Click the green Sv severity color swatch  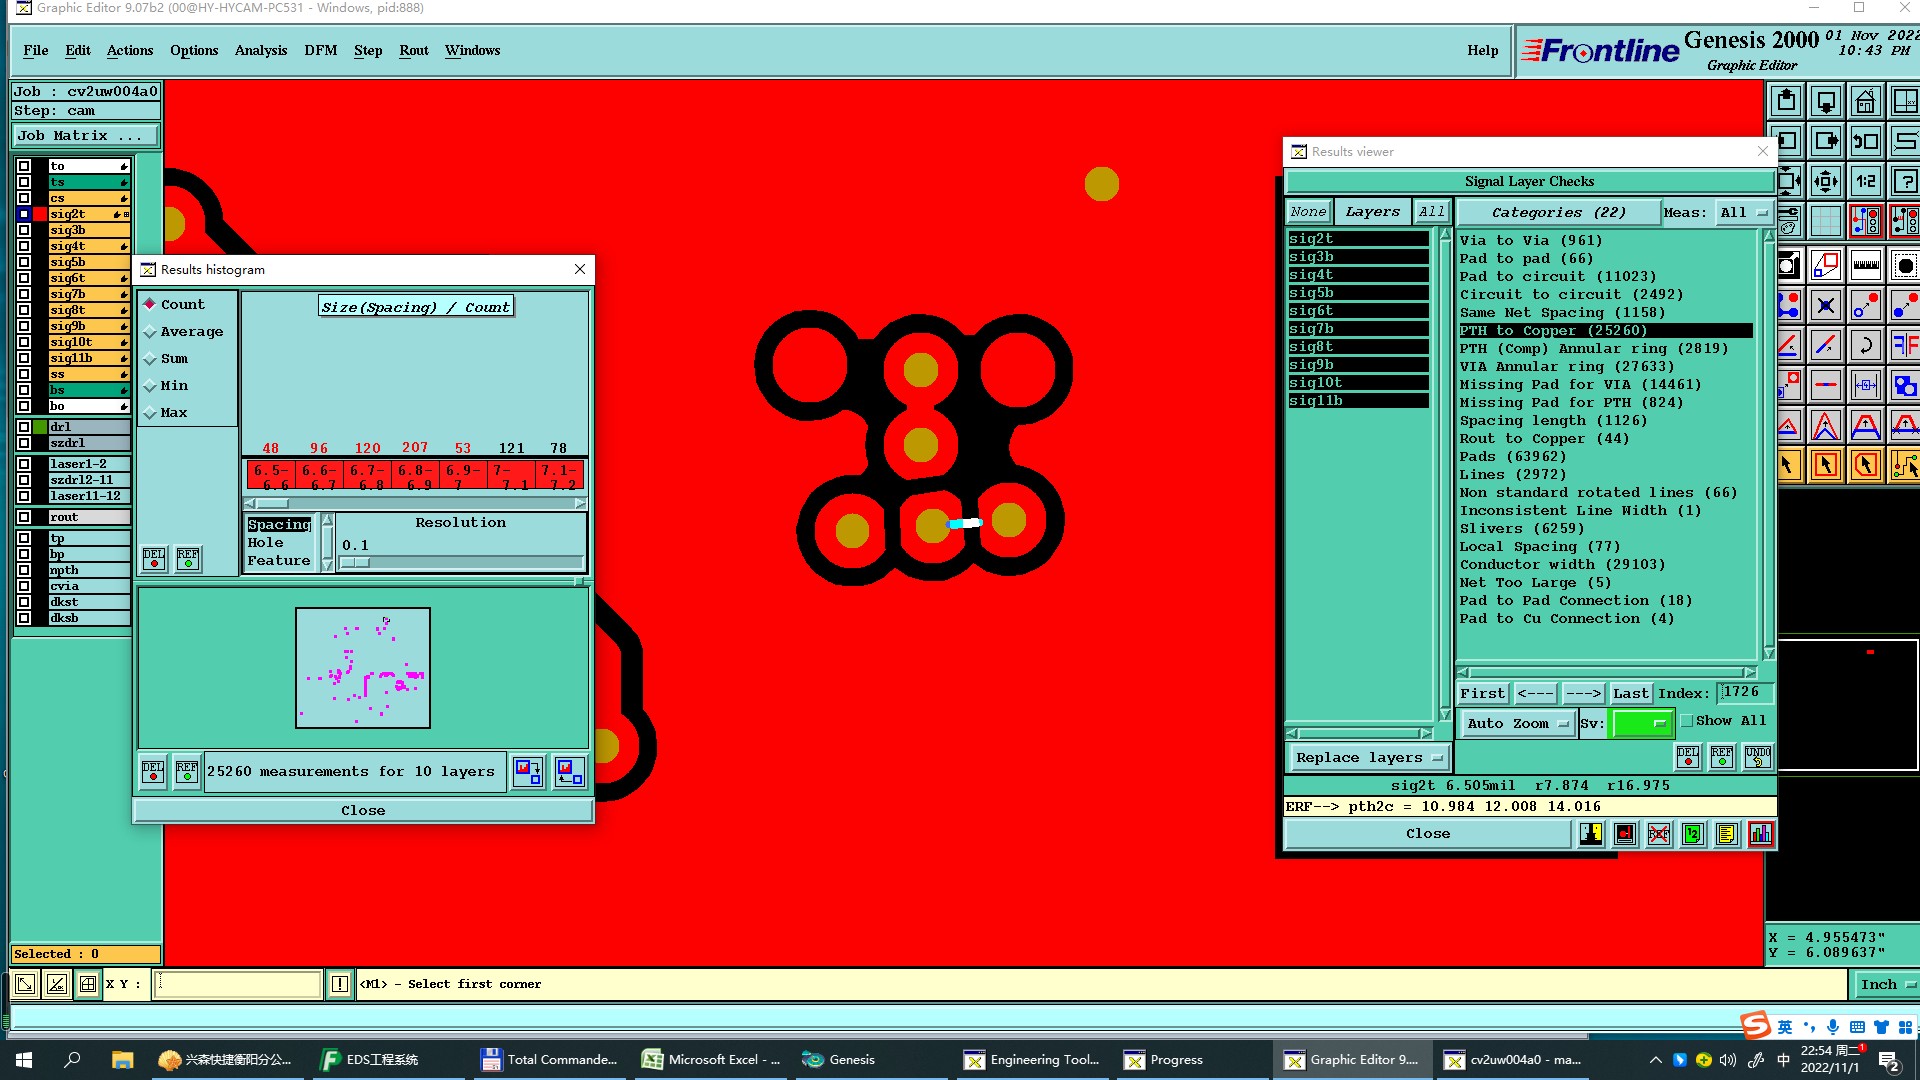coord(1640,724)
